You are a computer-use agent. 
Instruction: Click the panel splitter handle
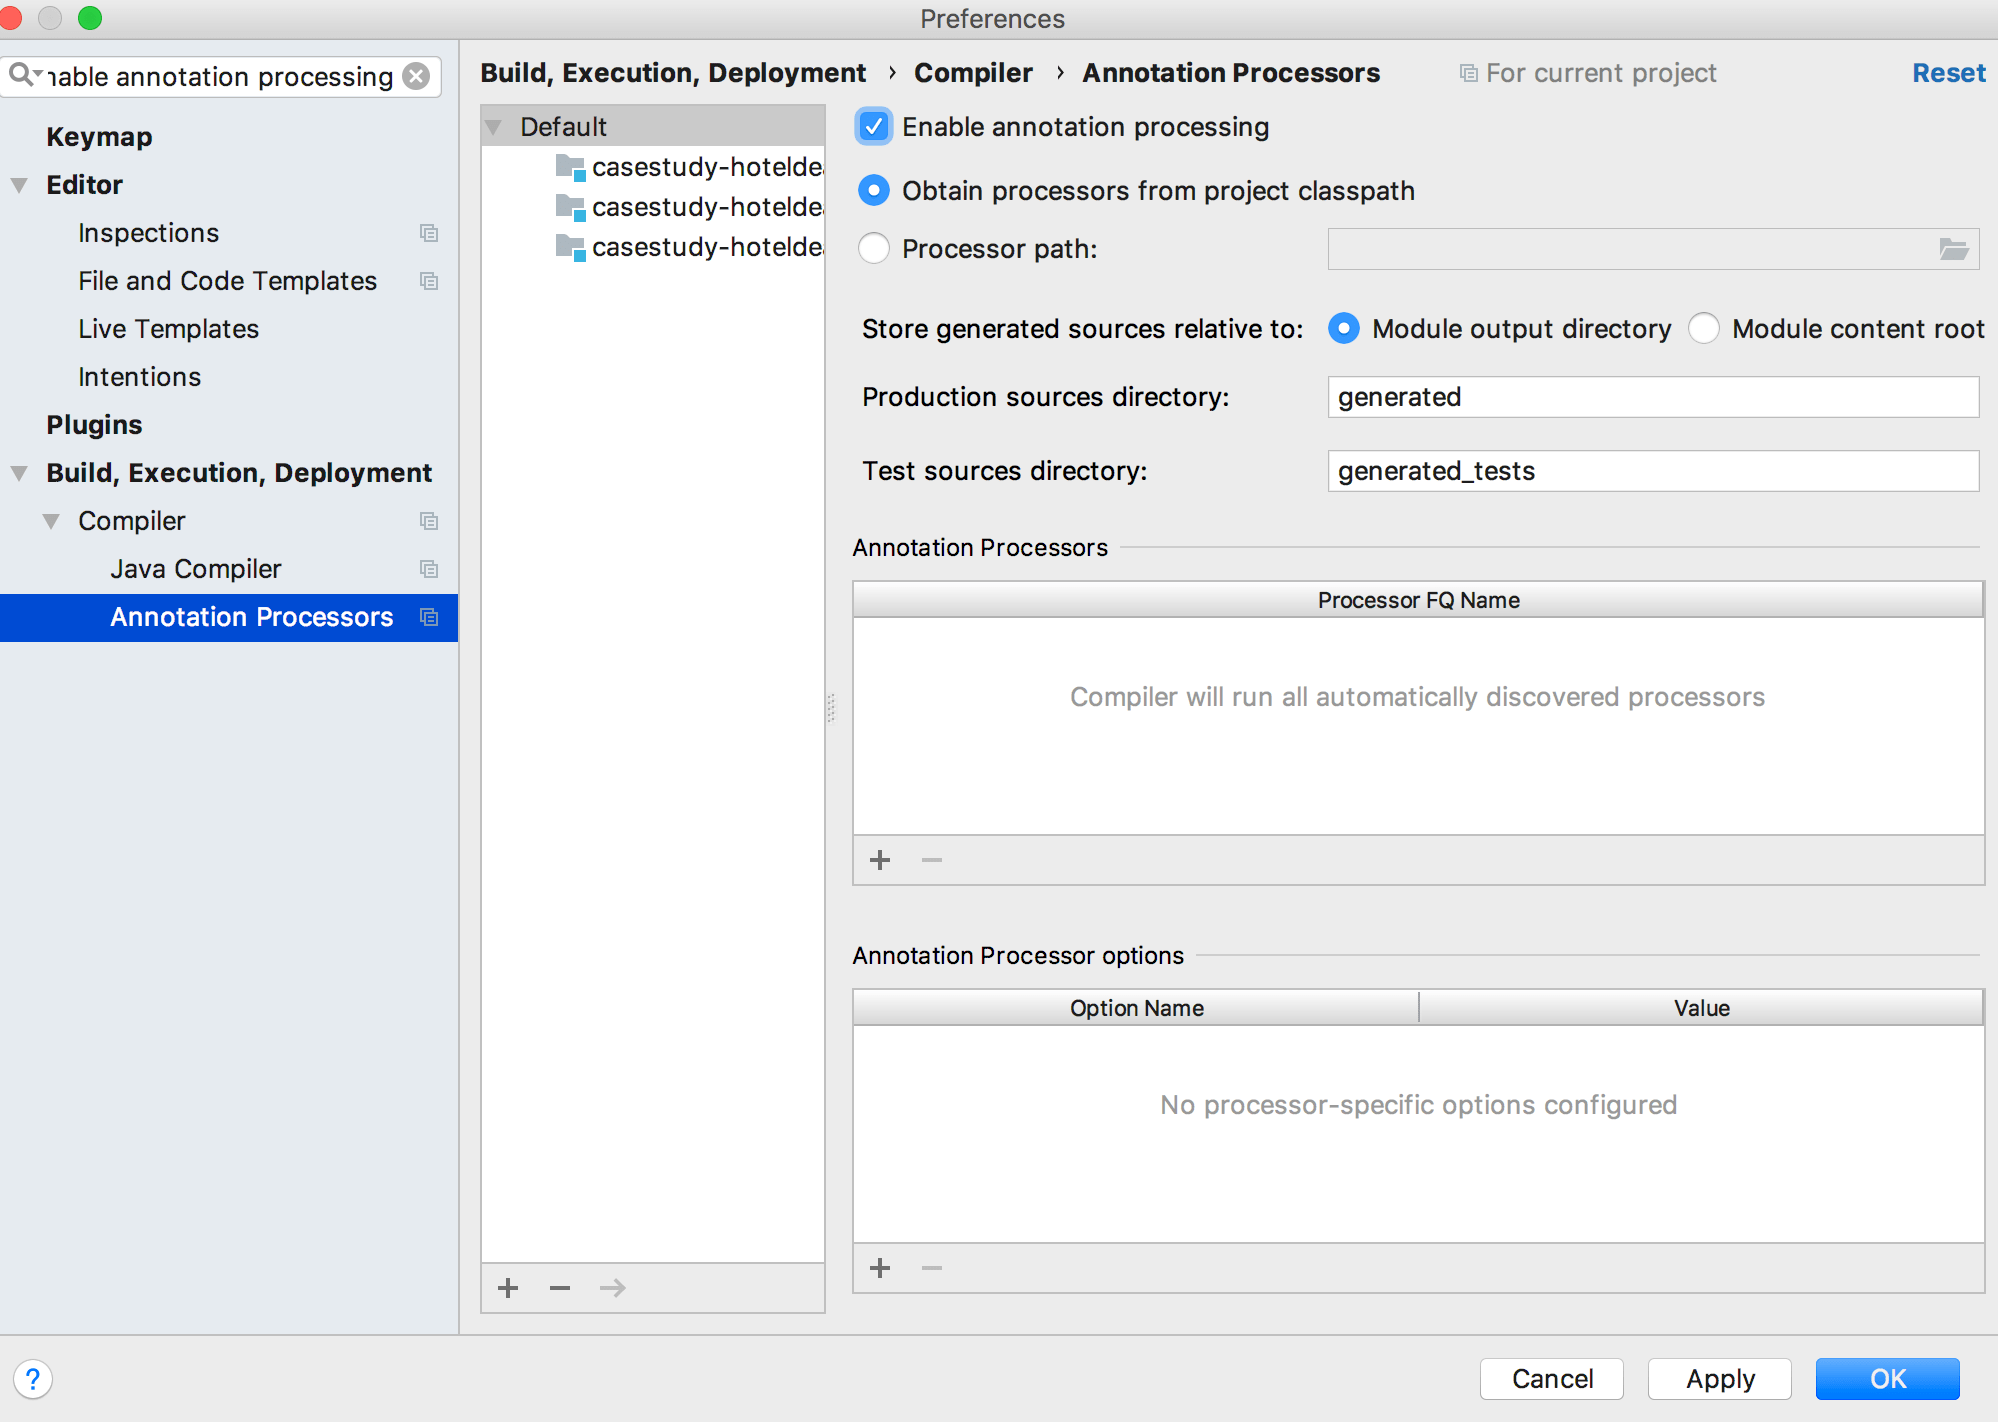831,708
